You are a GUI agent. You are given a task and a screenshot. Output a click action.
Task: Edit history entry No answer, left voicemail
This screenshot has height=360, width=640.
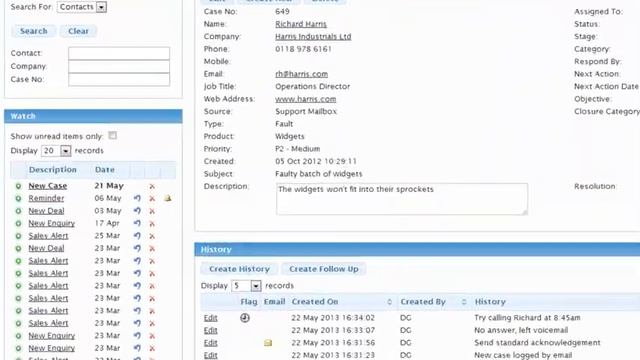tap(211, 330)
